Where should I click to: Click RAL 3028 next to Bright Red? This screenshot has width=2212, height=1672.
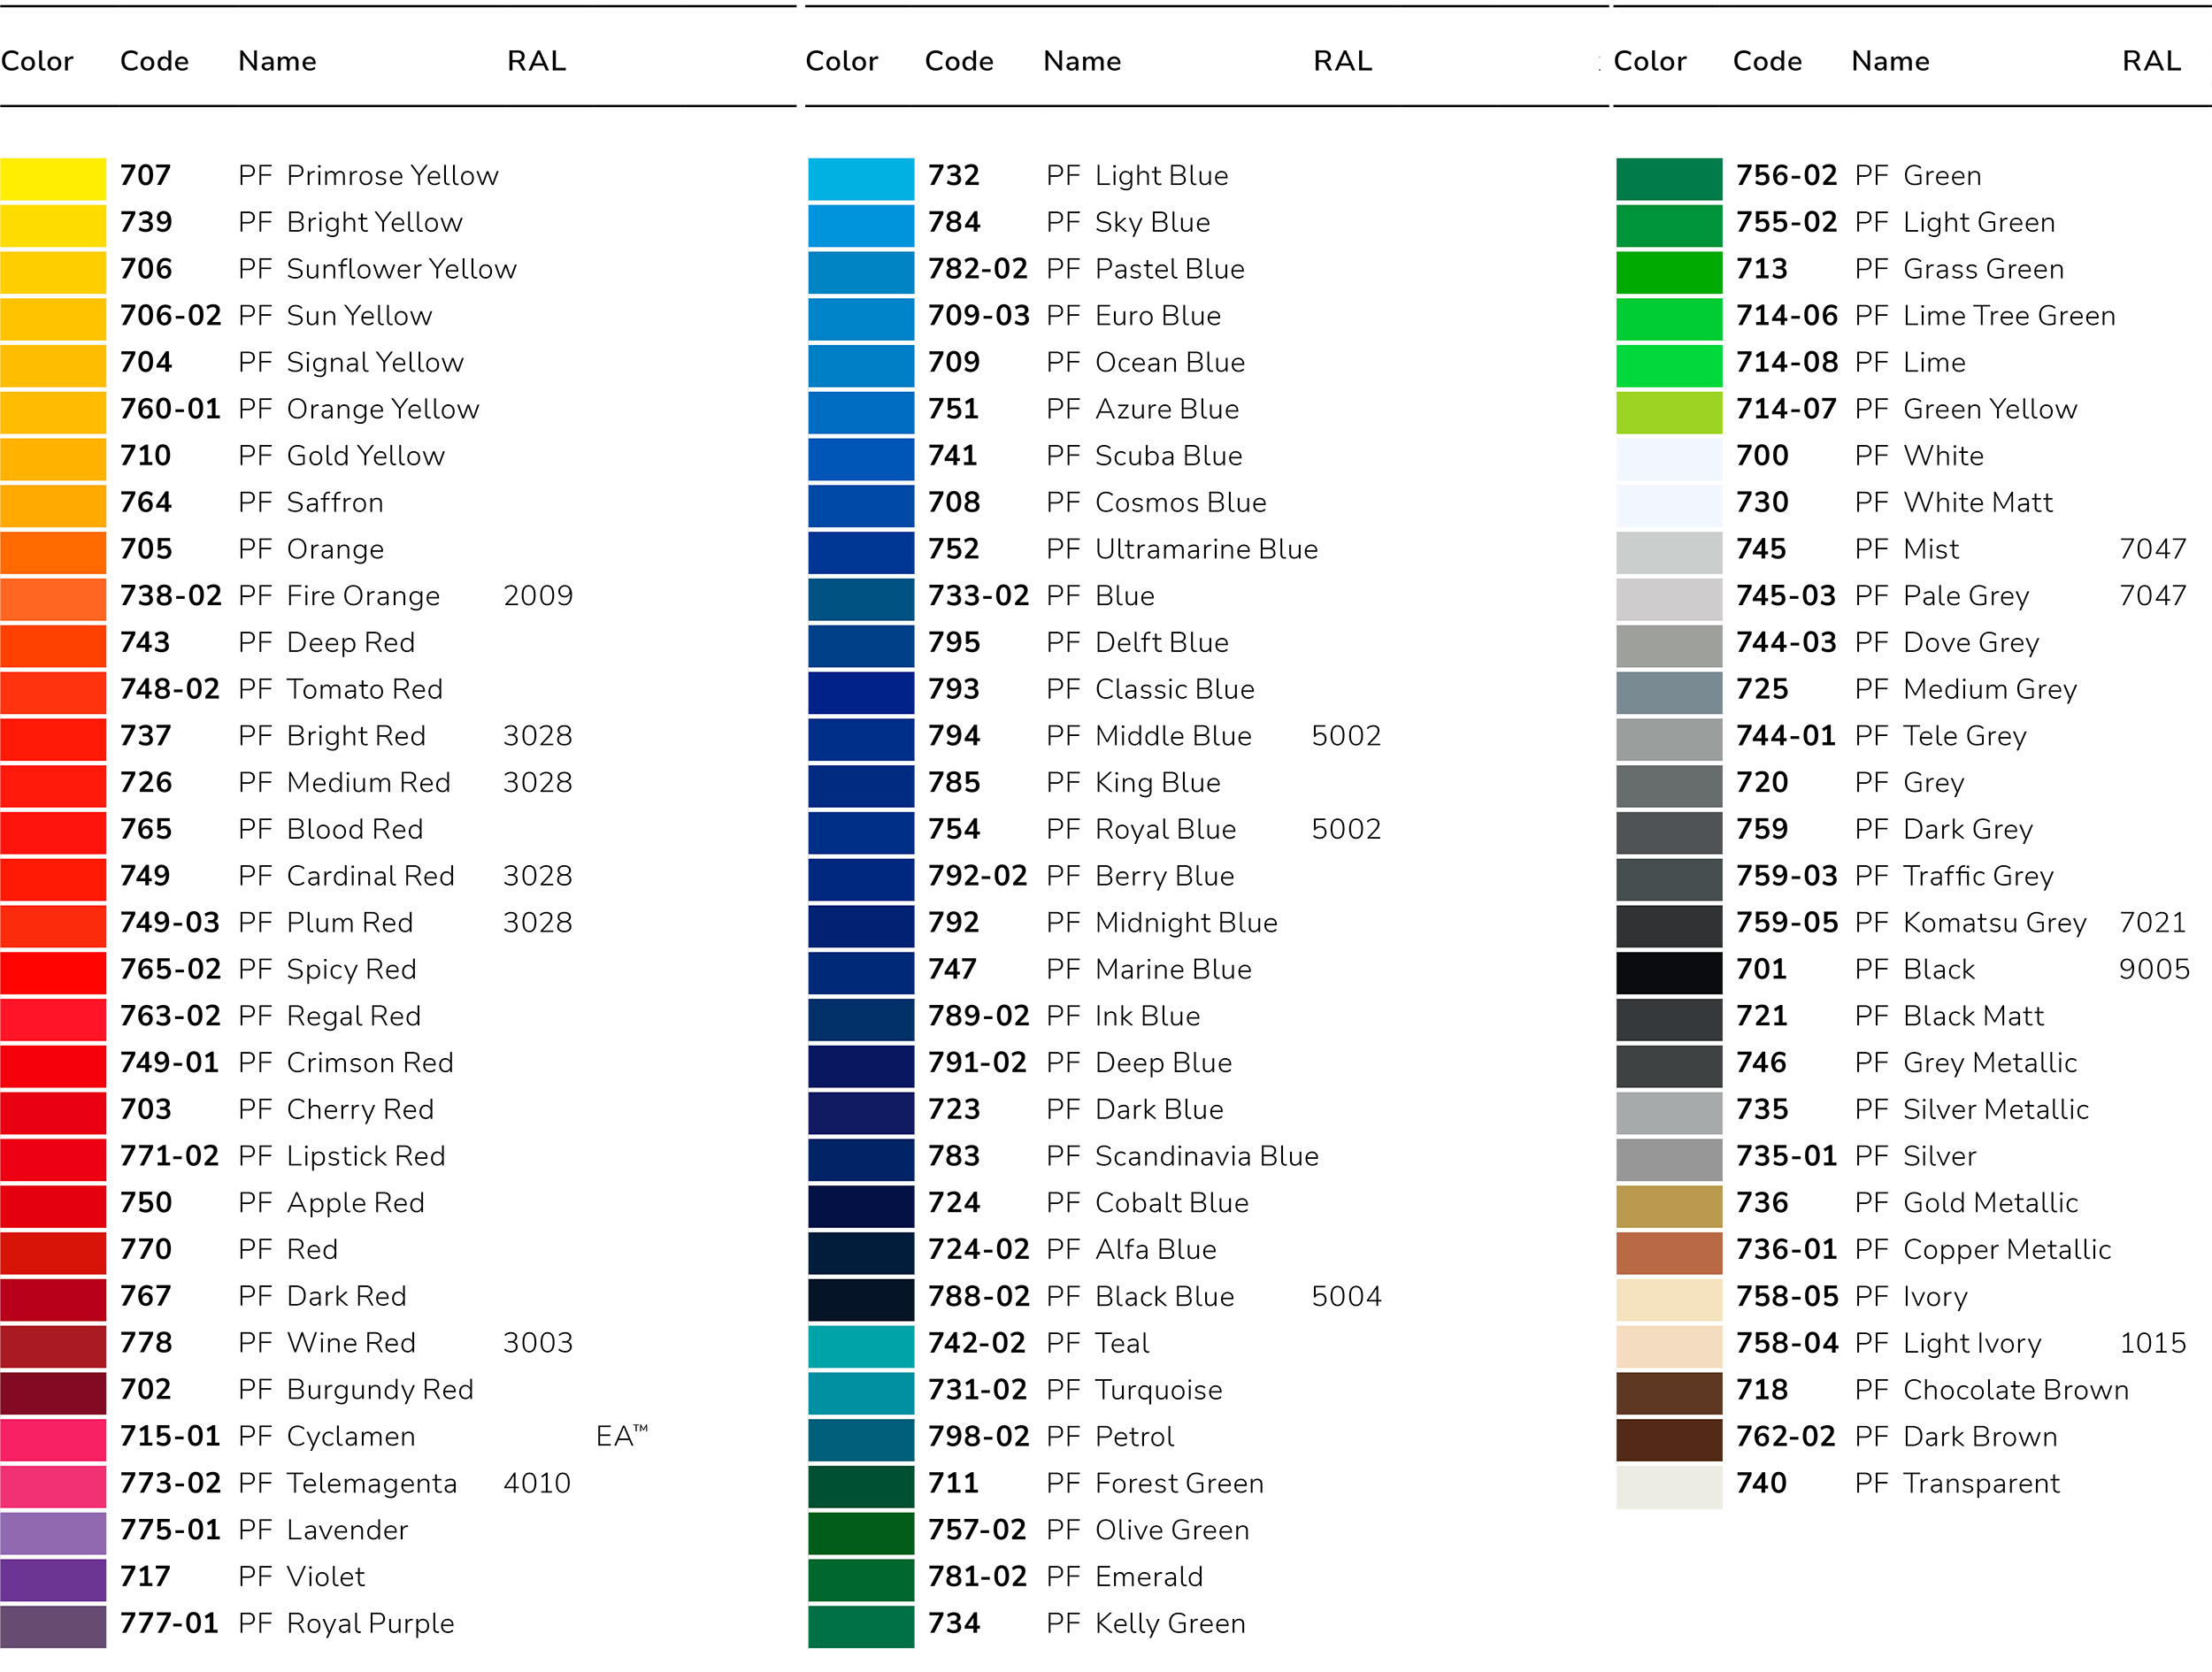click(x=538, y=736)
